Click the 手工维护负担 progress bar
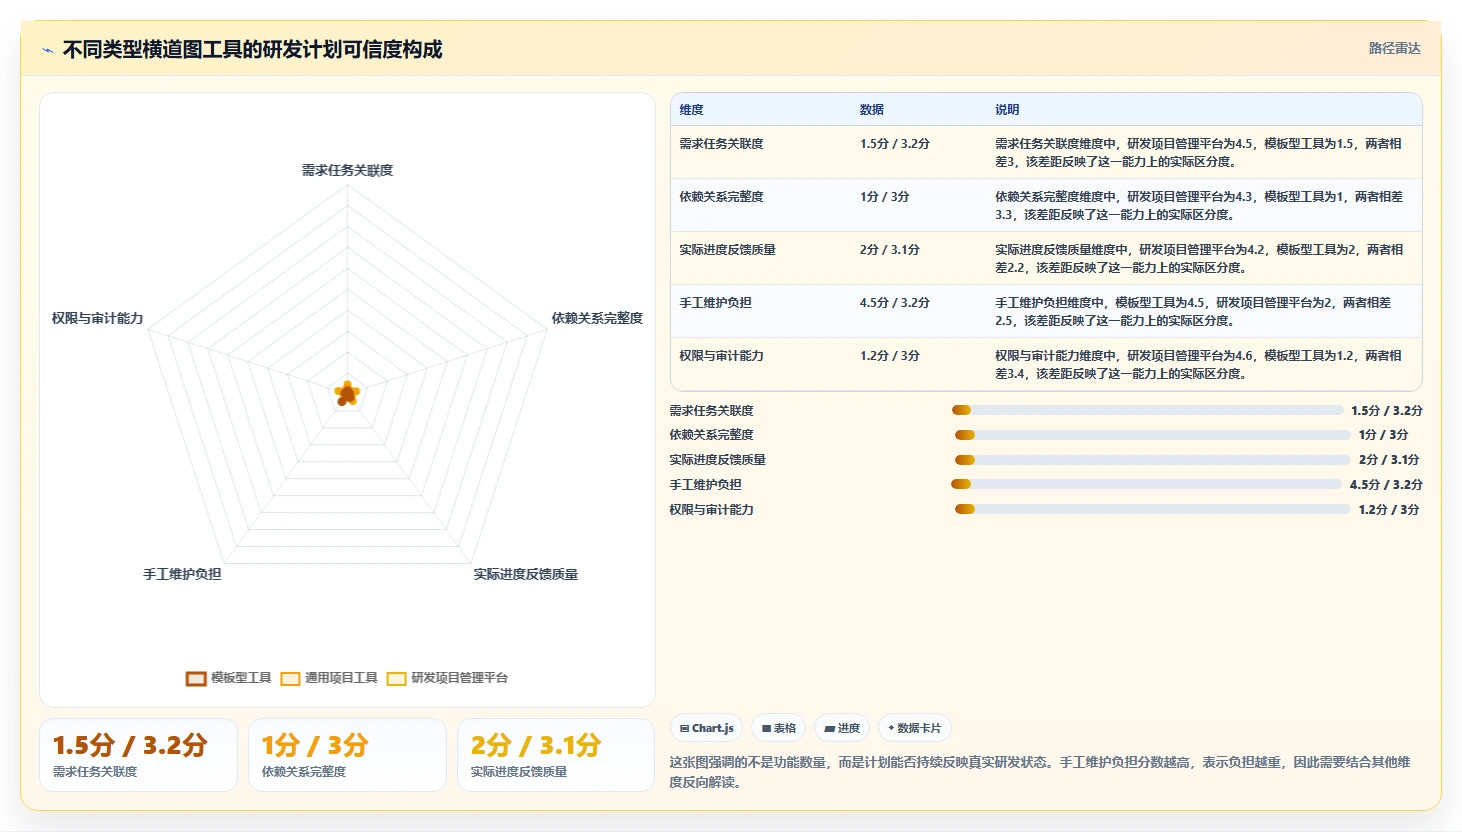Image resolution: width=1462 pixels, height=832 pixels. tap(1146, 484)
